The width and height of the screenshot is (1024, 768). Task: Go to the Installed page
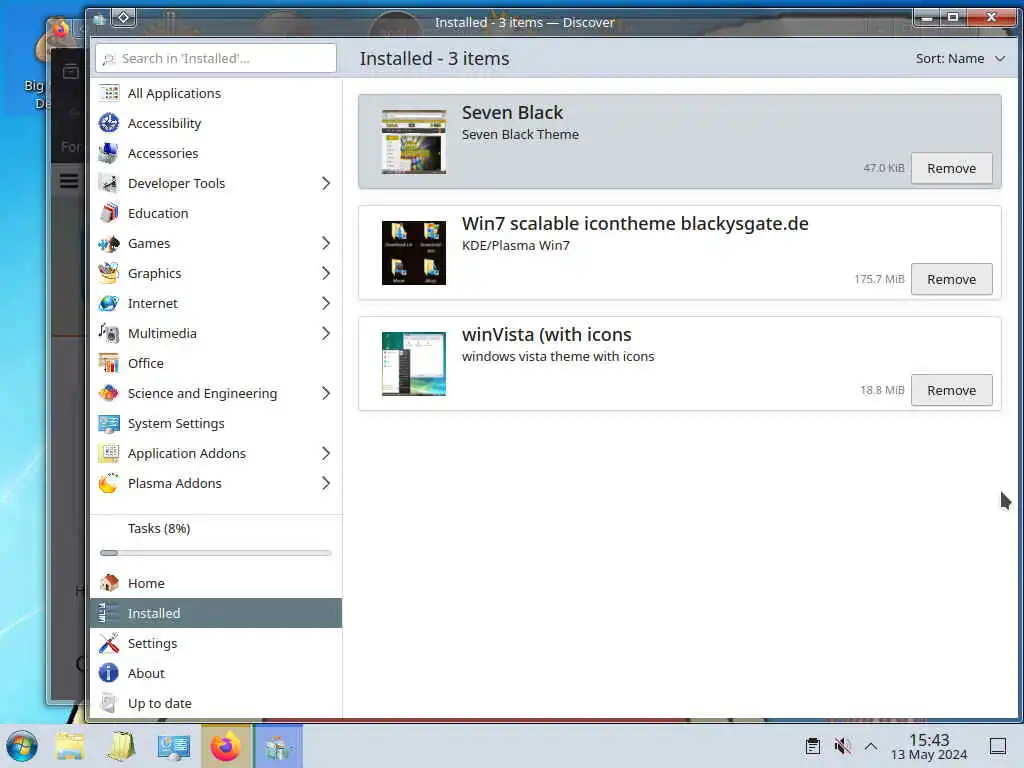[x=216, y=613]
